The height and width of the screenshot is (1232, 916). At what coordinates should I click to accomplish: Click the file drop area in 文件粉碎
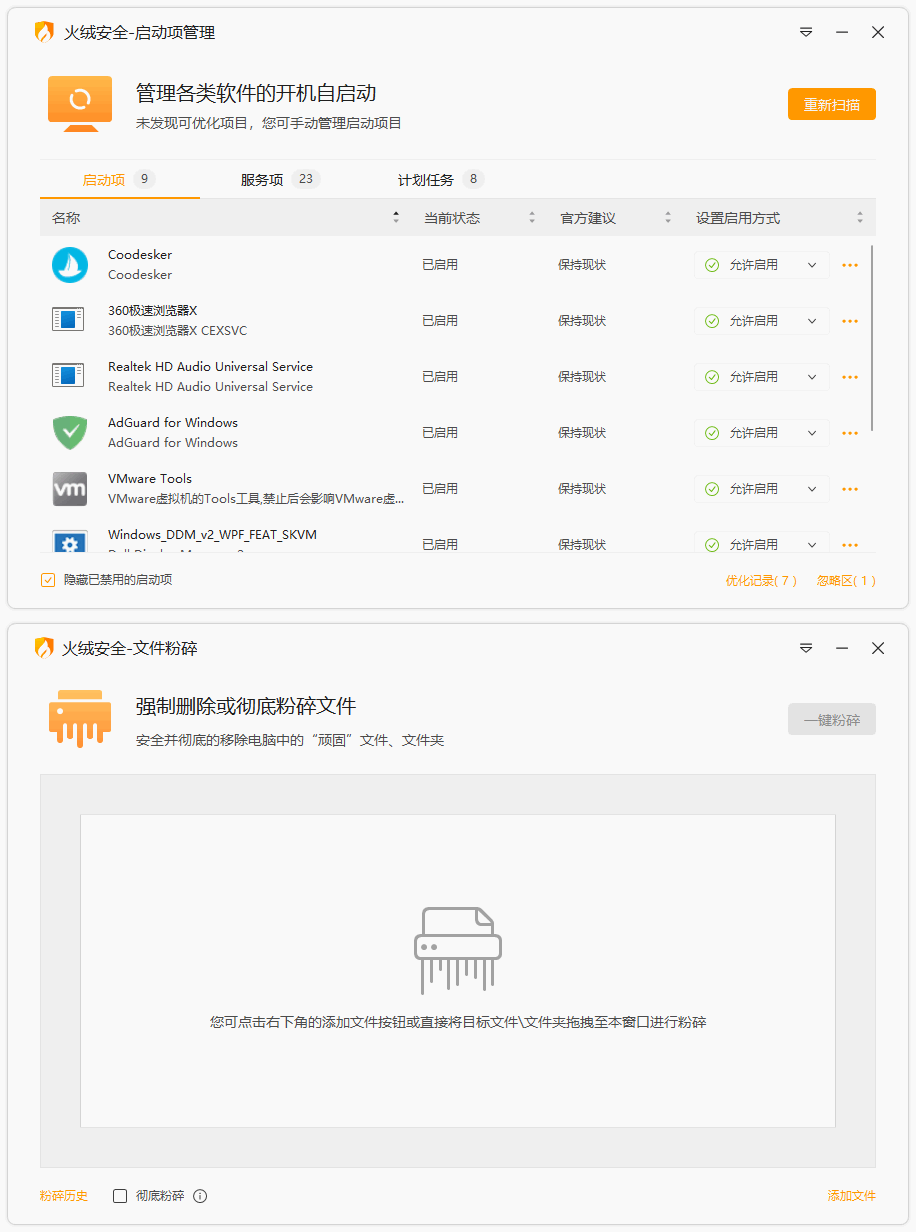point(458,971)
